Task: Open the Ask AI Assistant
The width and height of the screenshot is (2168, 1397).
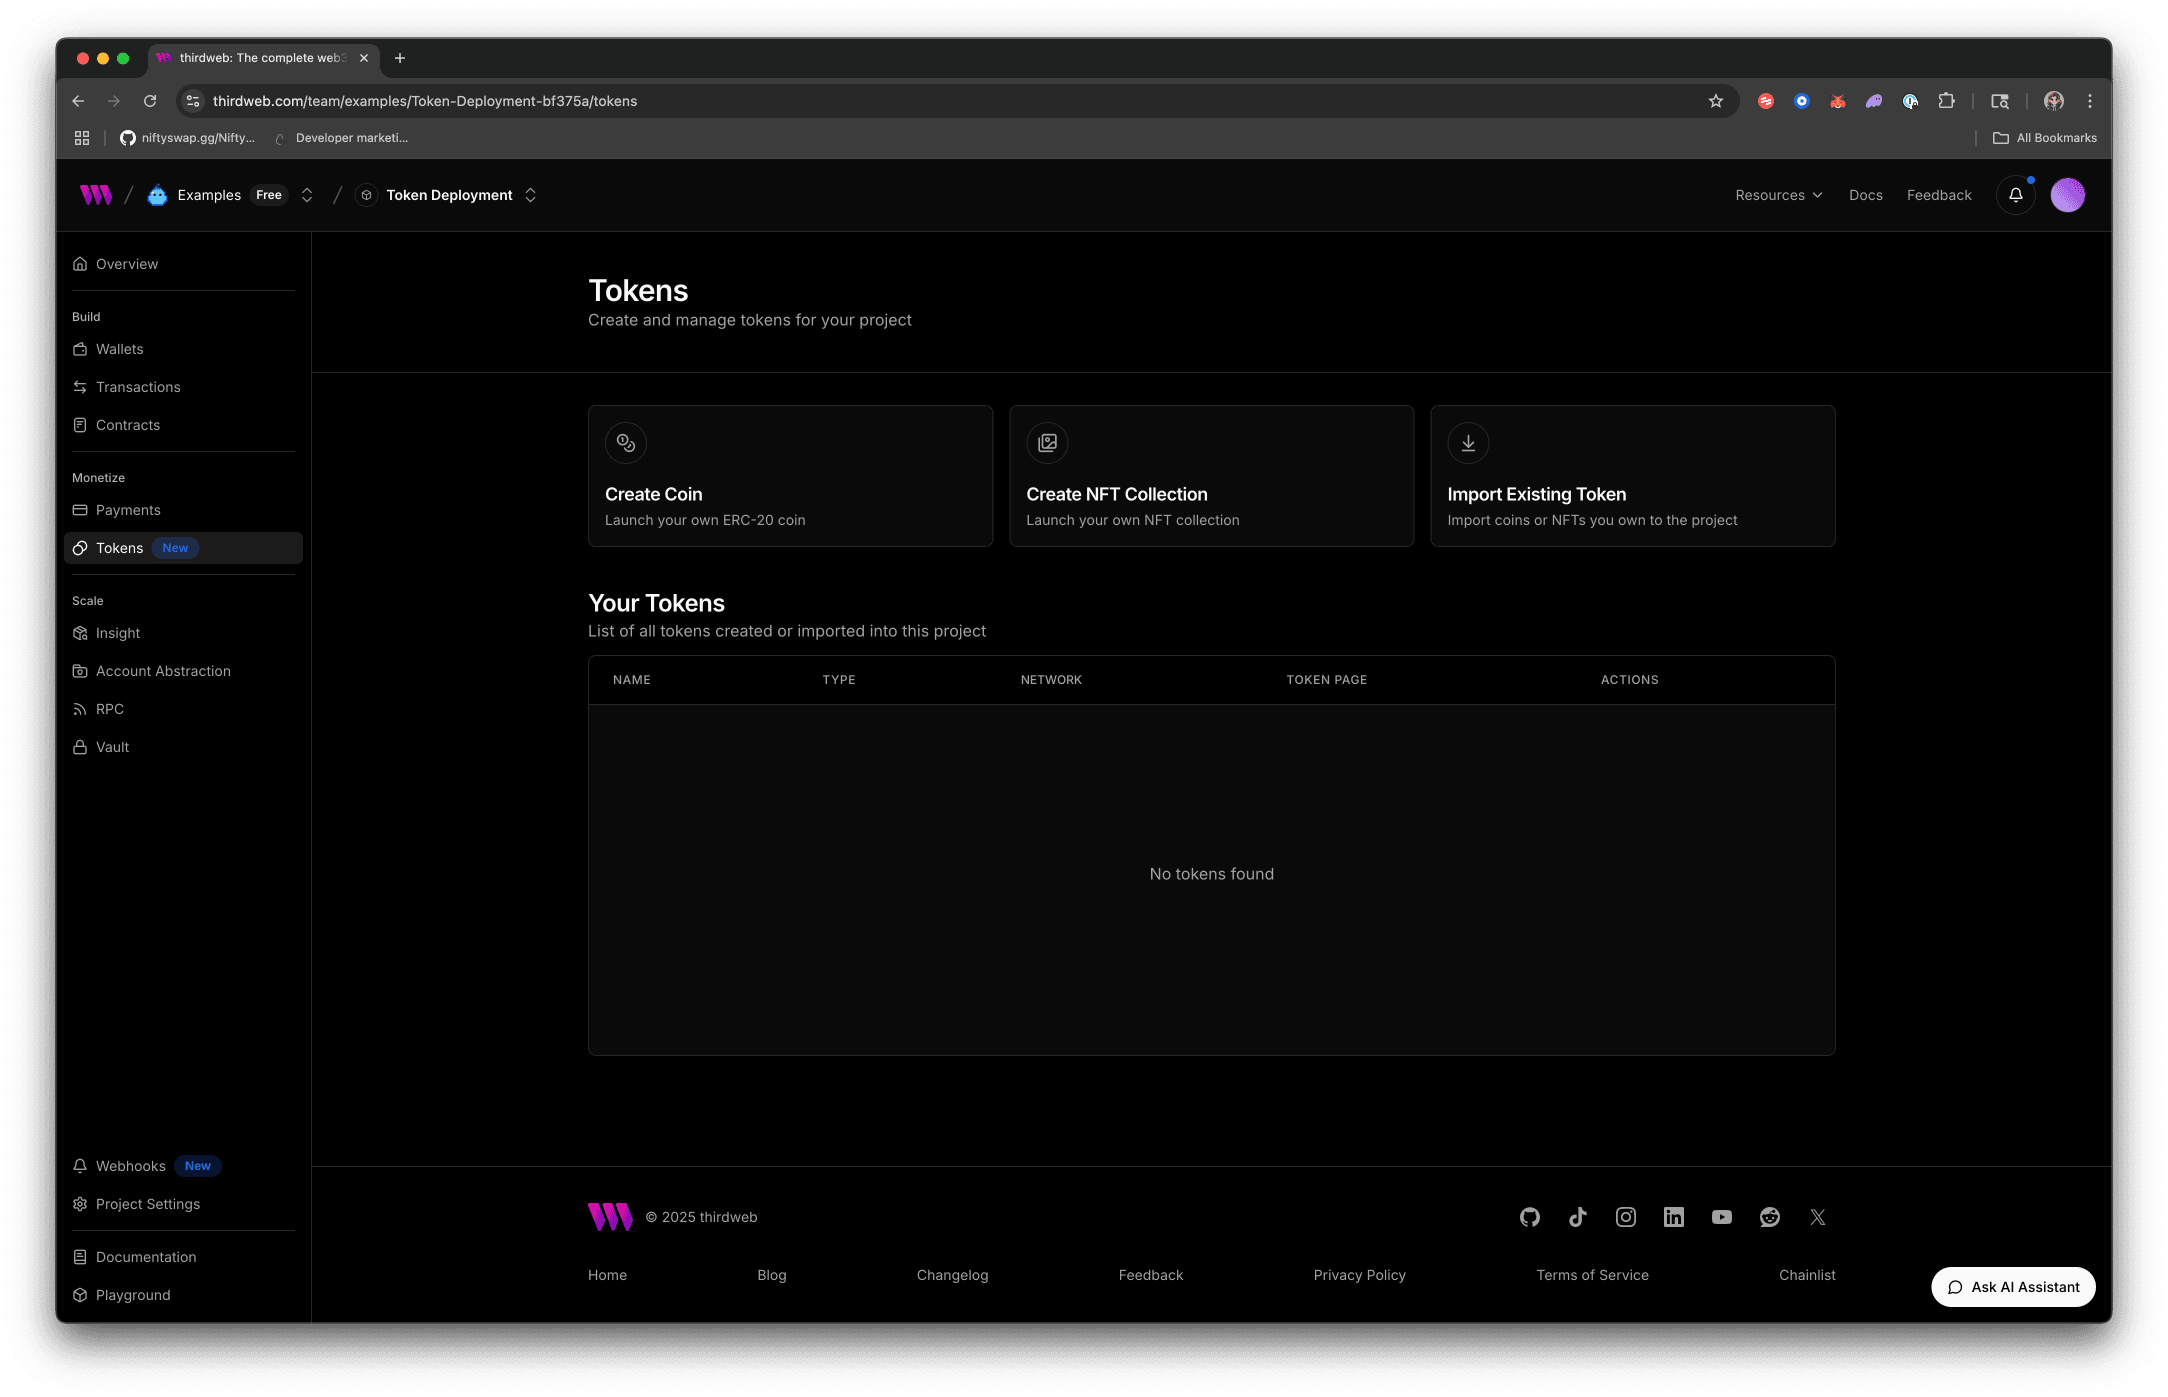Action: point(2013,1287)
